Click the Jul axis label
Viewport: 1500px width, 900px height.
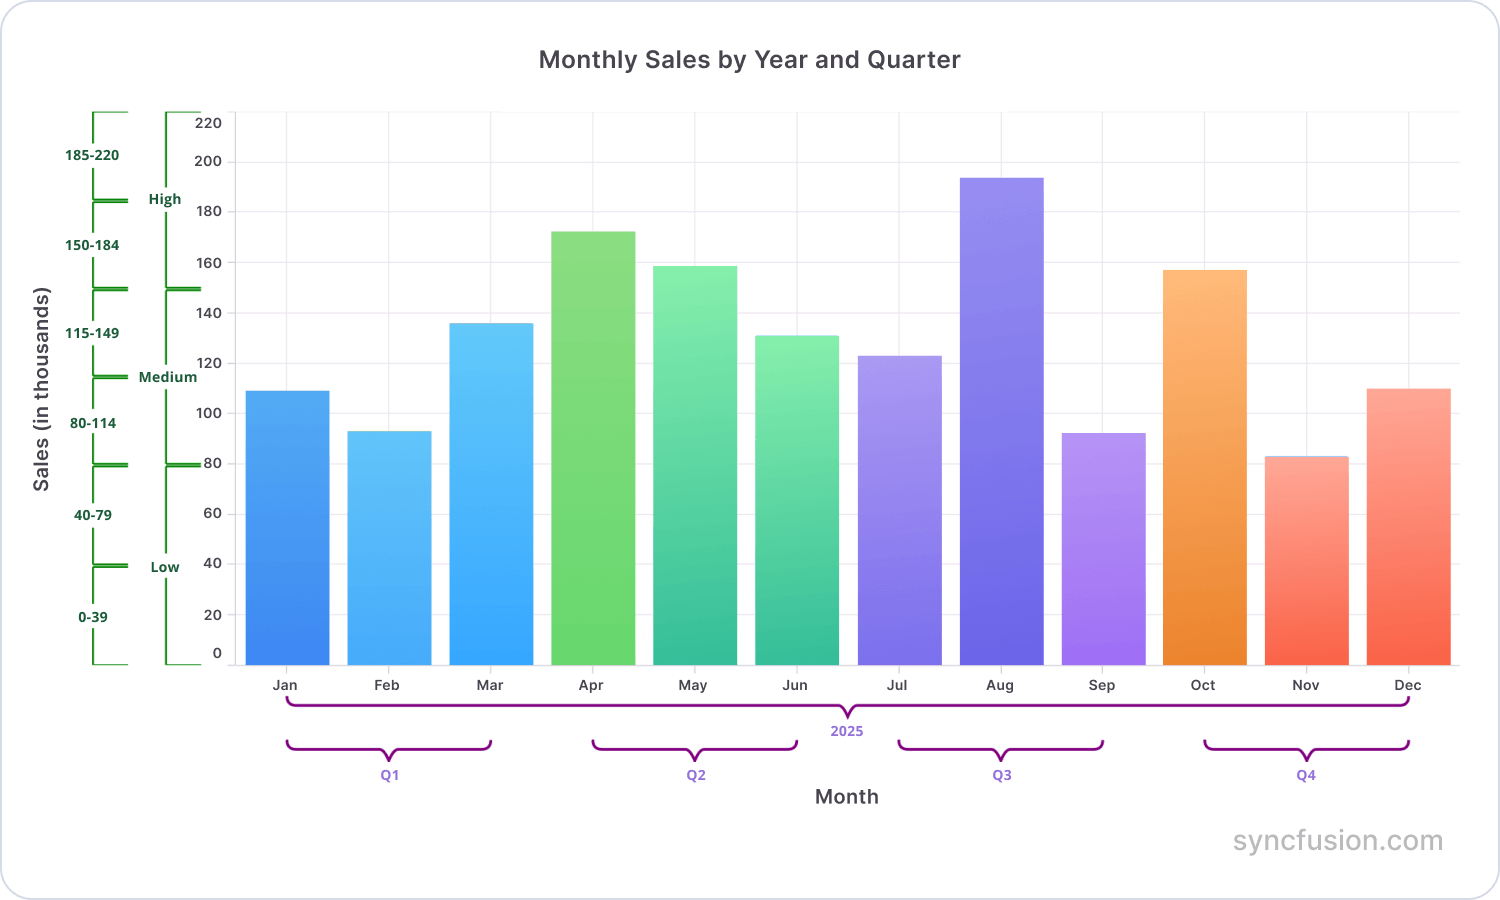point(897,685)
